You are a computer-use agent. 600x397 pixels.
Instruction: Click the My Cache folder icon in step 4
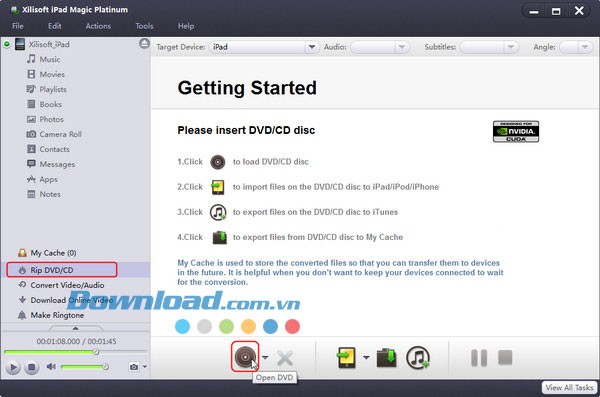click(220, 237)
